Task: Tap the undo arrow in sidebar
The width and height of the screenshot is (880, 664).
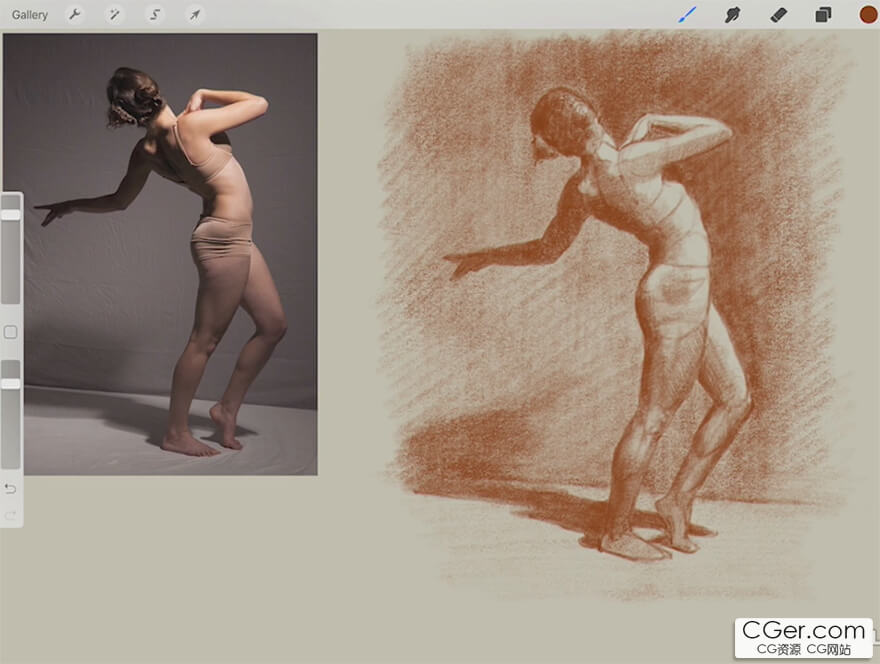Action: (11, 488)
